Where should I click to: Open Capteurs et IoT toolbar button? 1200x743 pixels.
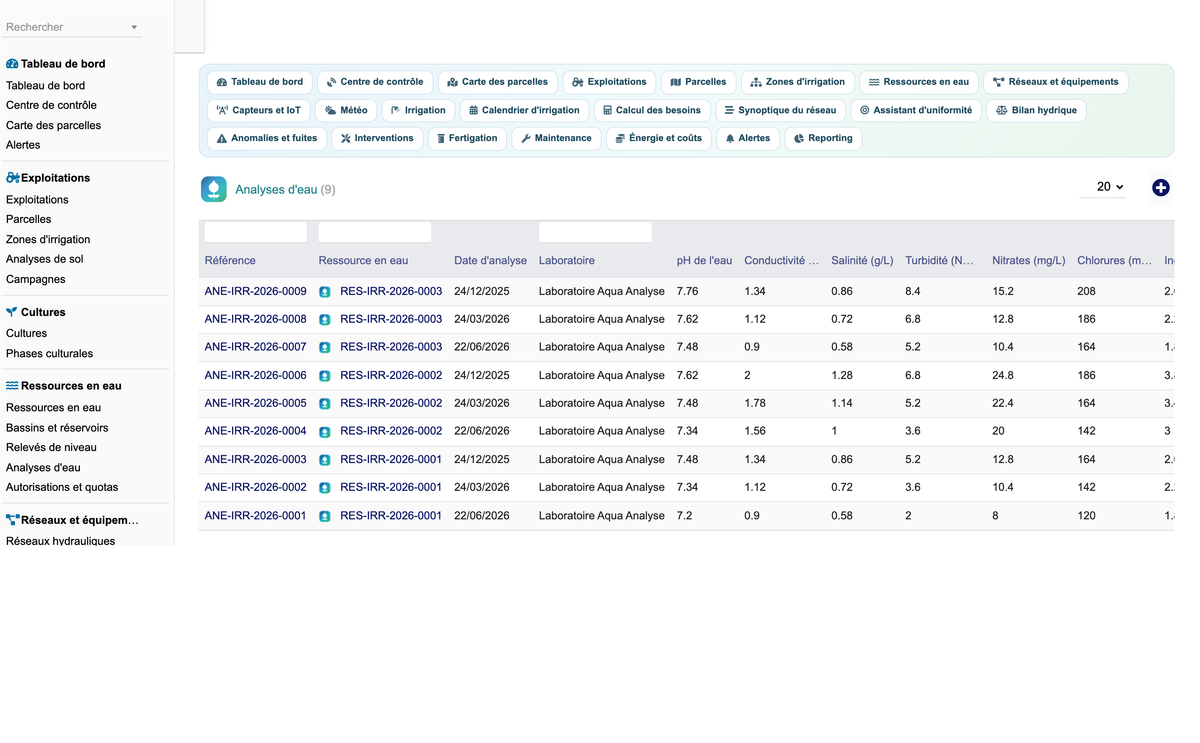click(258, 110)
